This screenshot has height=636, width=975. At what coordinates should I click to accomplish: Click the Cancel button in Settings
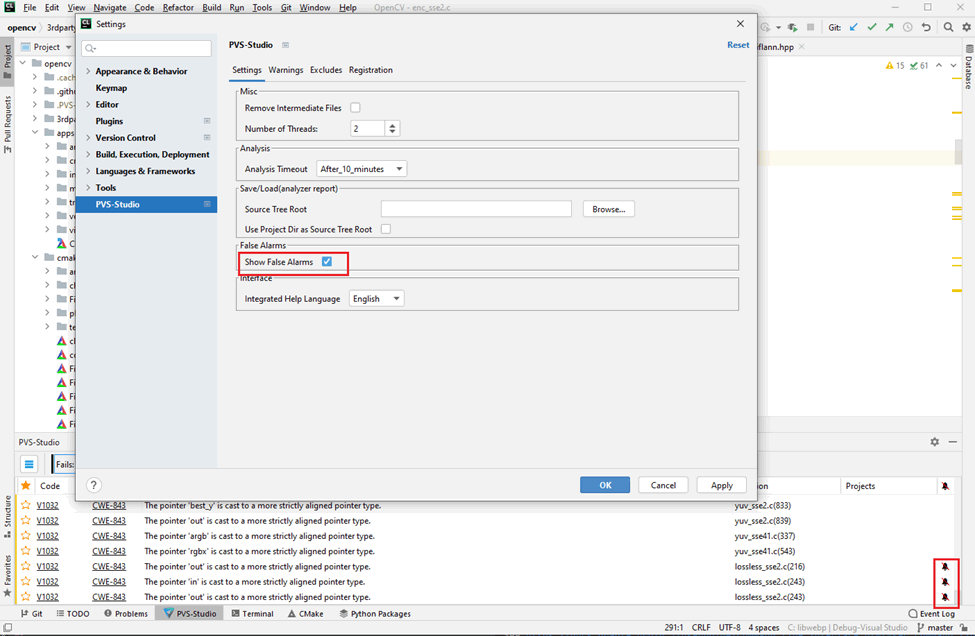(663, 485)
